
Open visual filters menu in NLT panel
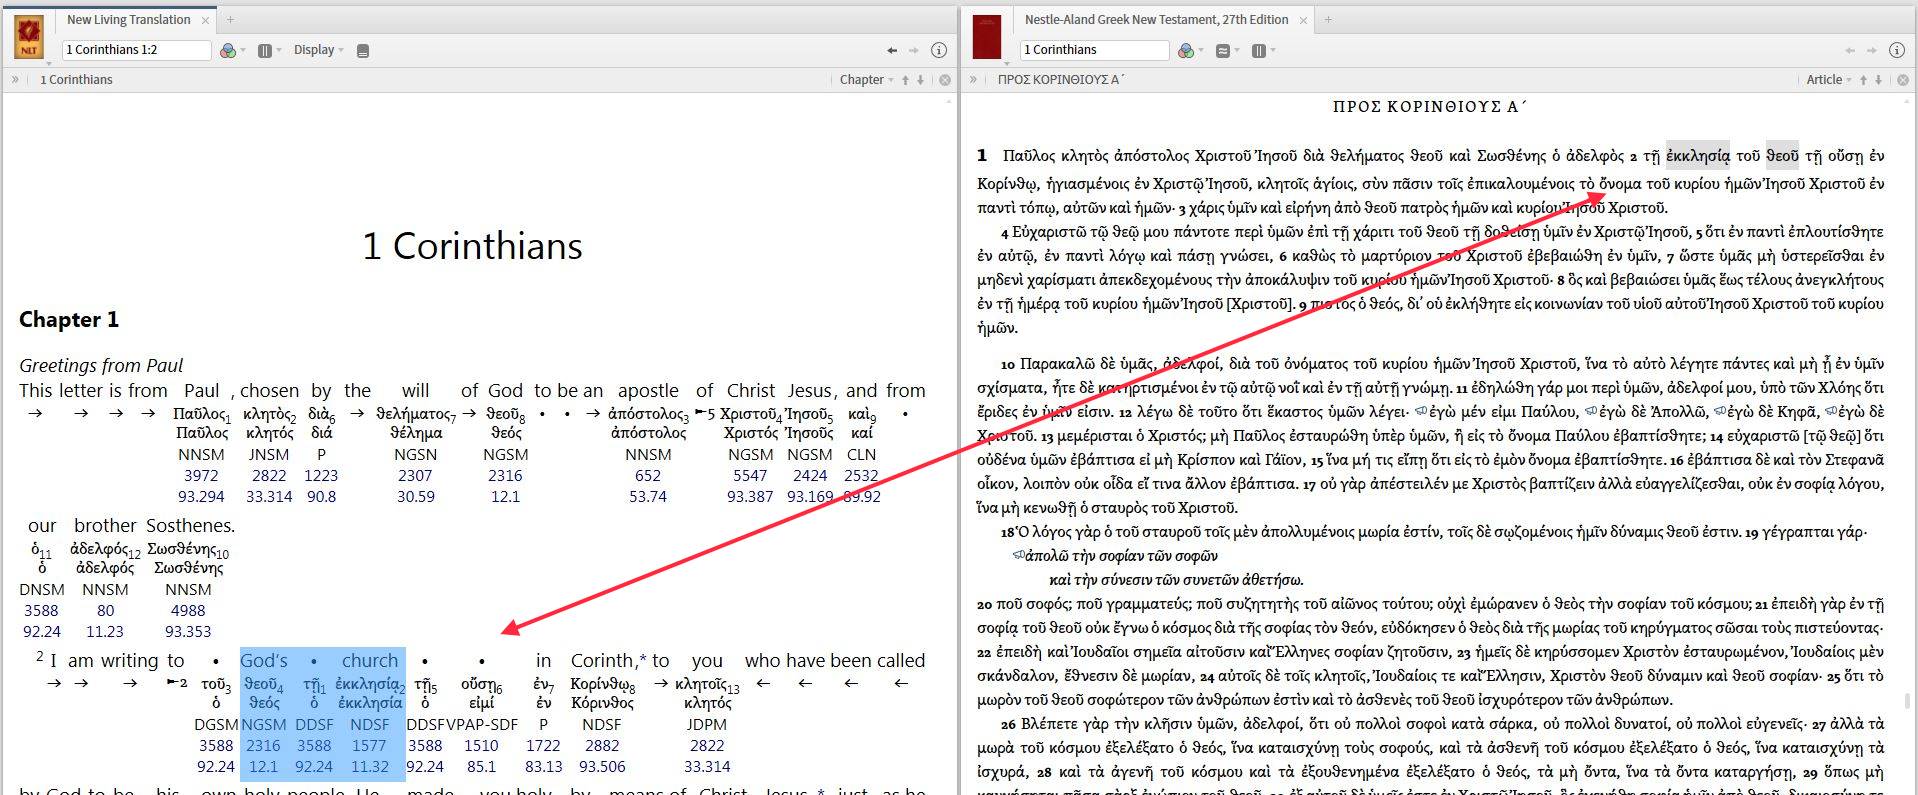[231, 50]
